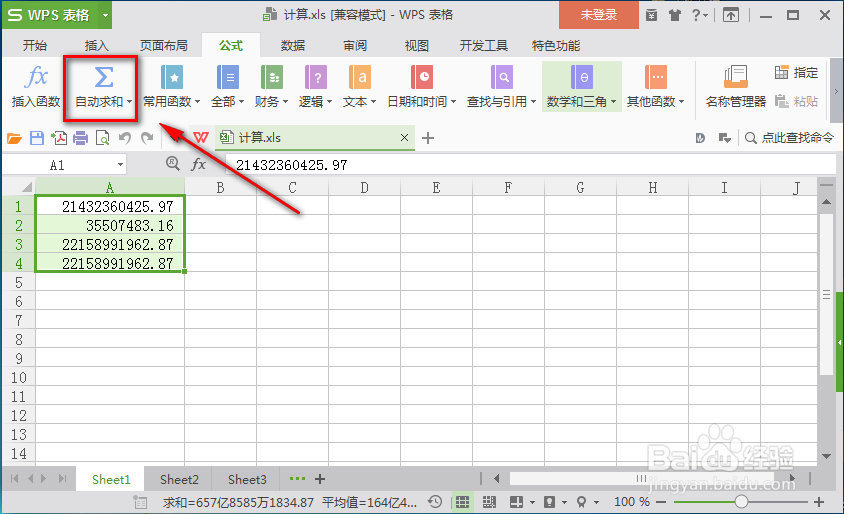Screen dimensions: 844x514
Task: Click the fx icon beside formula bar
Action: tap(199, 164)
